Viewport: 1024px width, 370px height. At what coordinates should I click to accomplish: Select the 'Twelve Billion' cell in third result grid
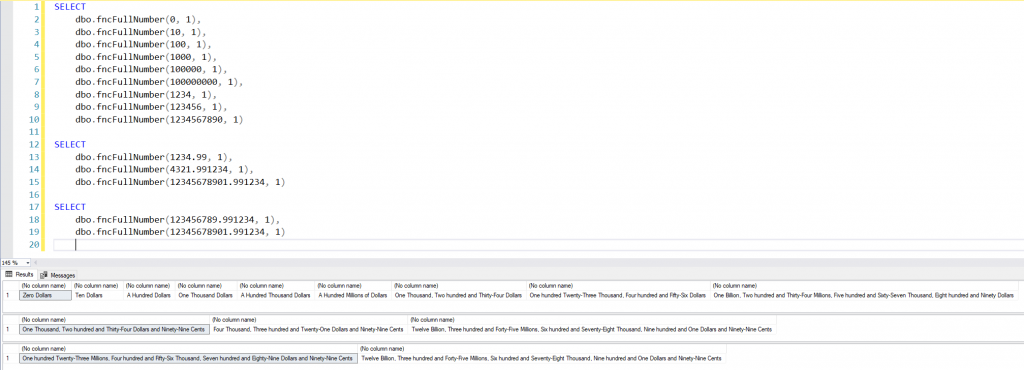(x=542, y=358)
